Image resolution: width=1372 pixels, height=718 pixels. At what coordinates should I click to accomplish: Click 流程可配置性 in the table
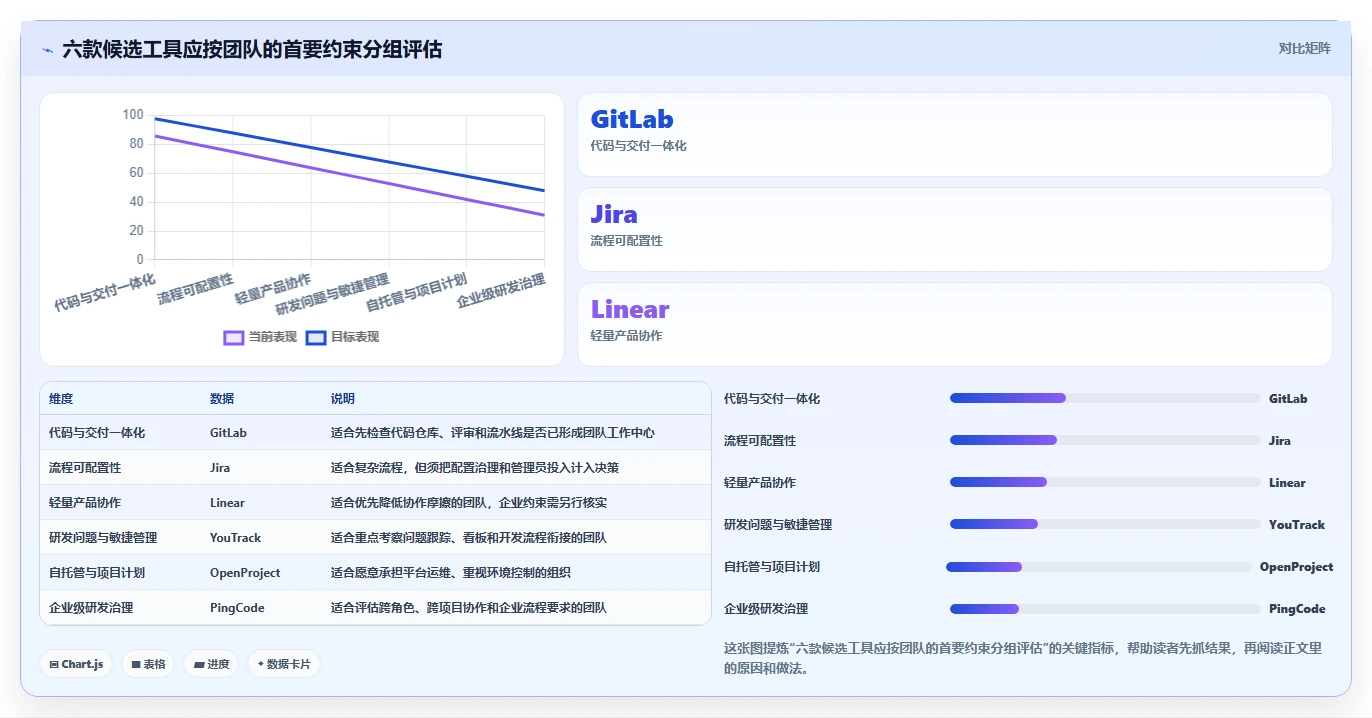coord(85,468)
